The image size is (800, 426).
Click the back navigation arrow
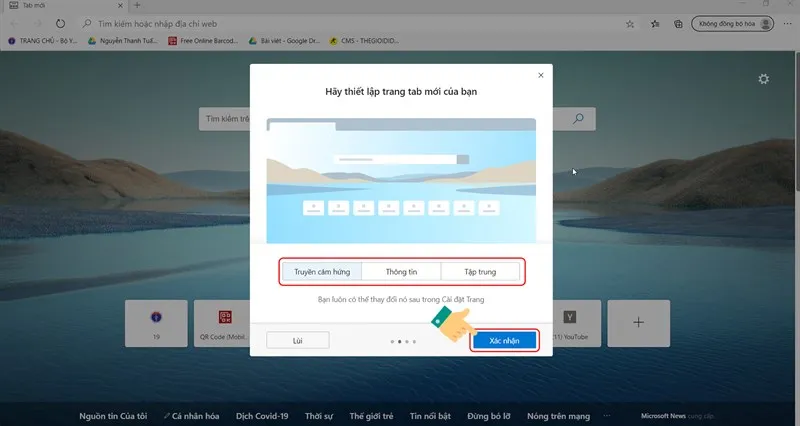tap(14, 23)
